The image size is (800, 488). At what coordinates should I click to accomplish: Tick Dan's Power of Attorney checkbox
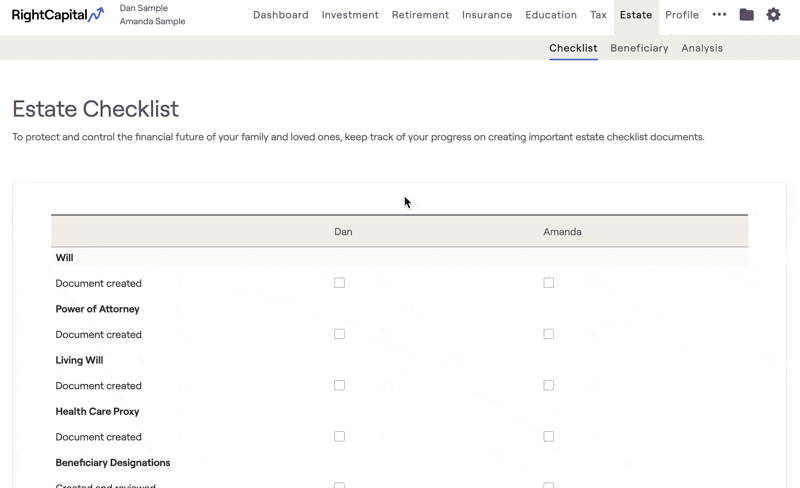[339, 334]
